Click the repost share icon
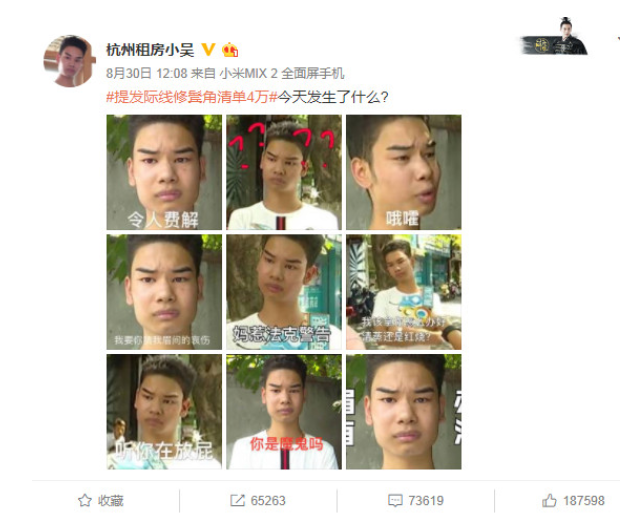This screenshot has height=520, width=620. pos(237,501)
